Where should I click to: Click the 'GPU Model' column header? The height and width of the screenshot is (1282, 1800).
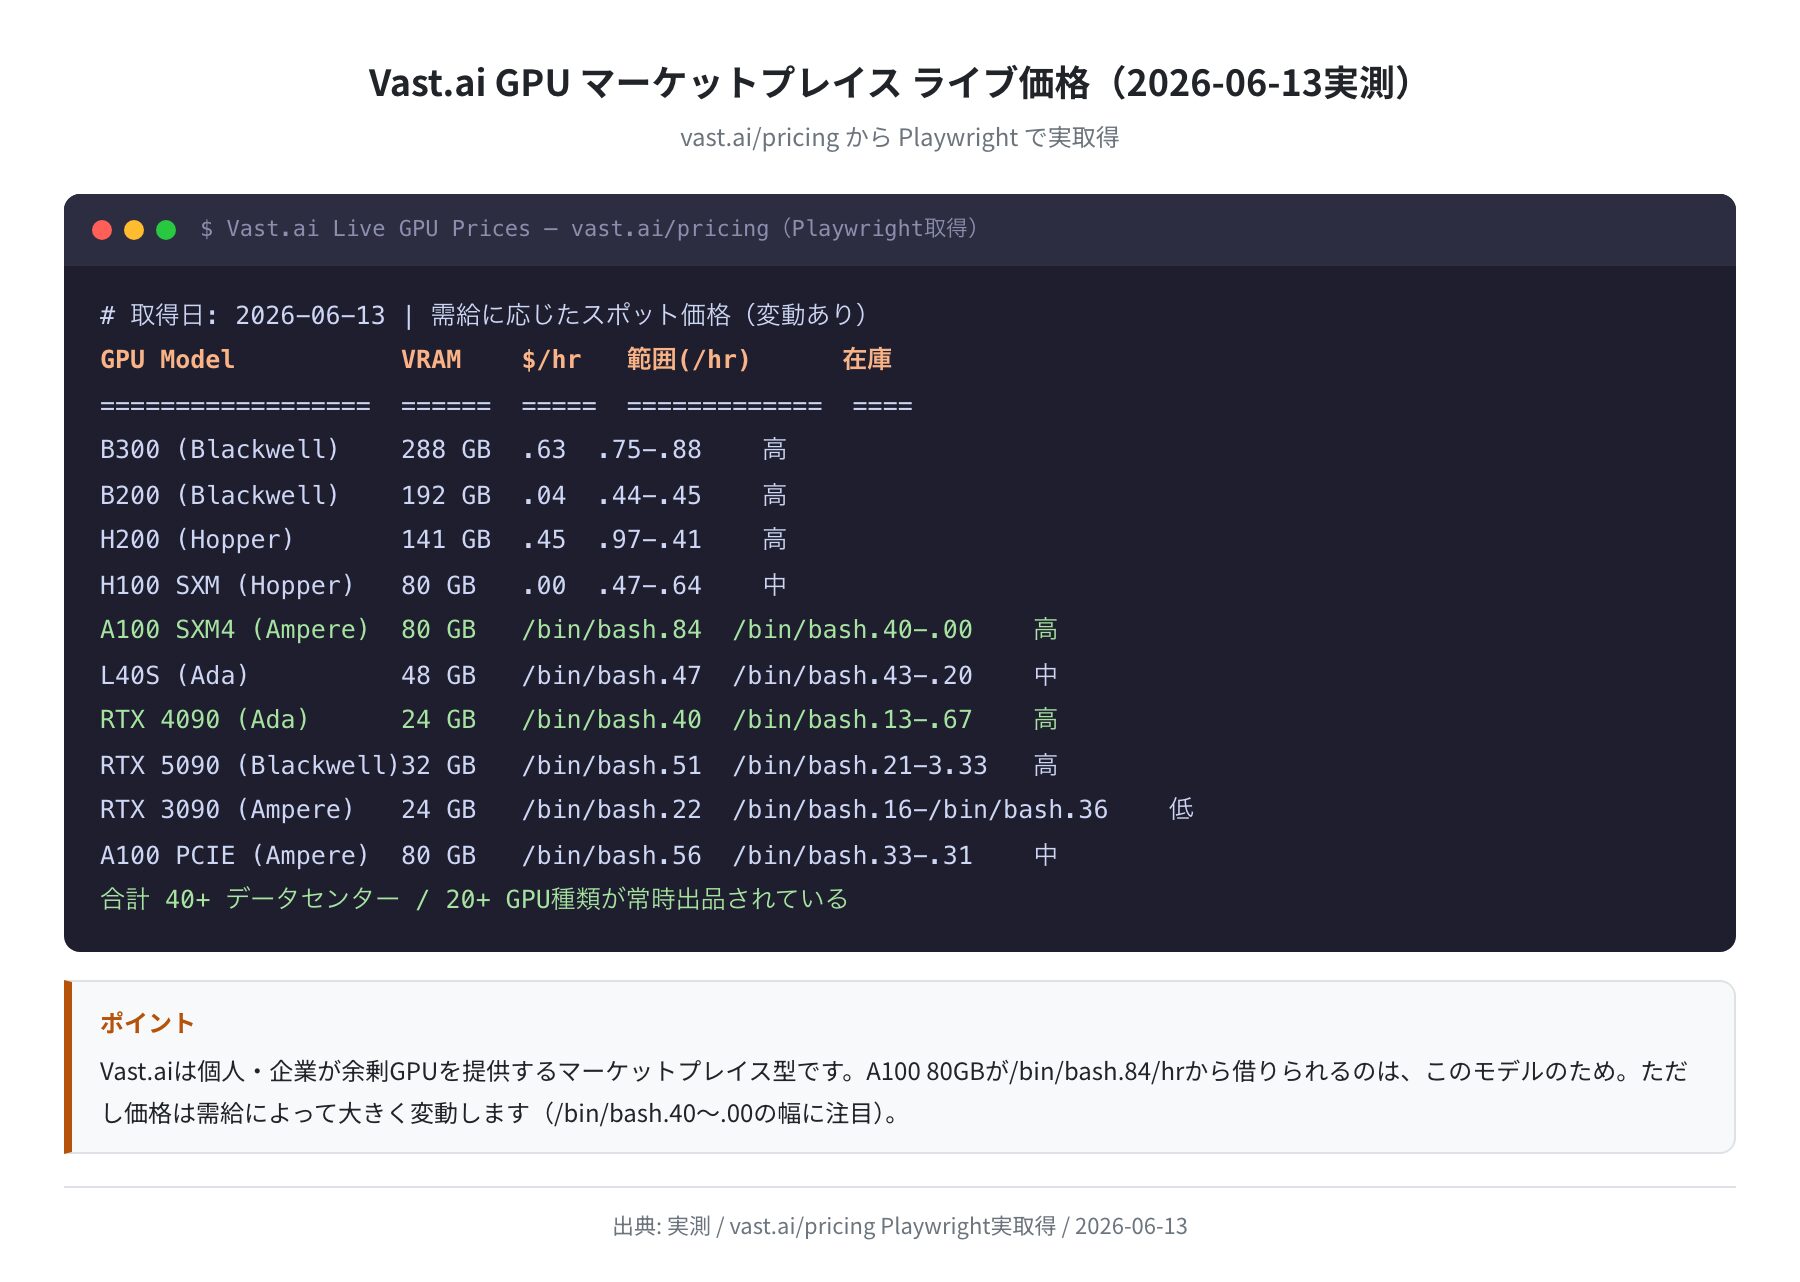[x=168, y=359]
